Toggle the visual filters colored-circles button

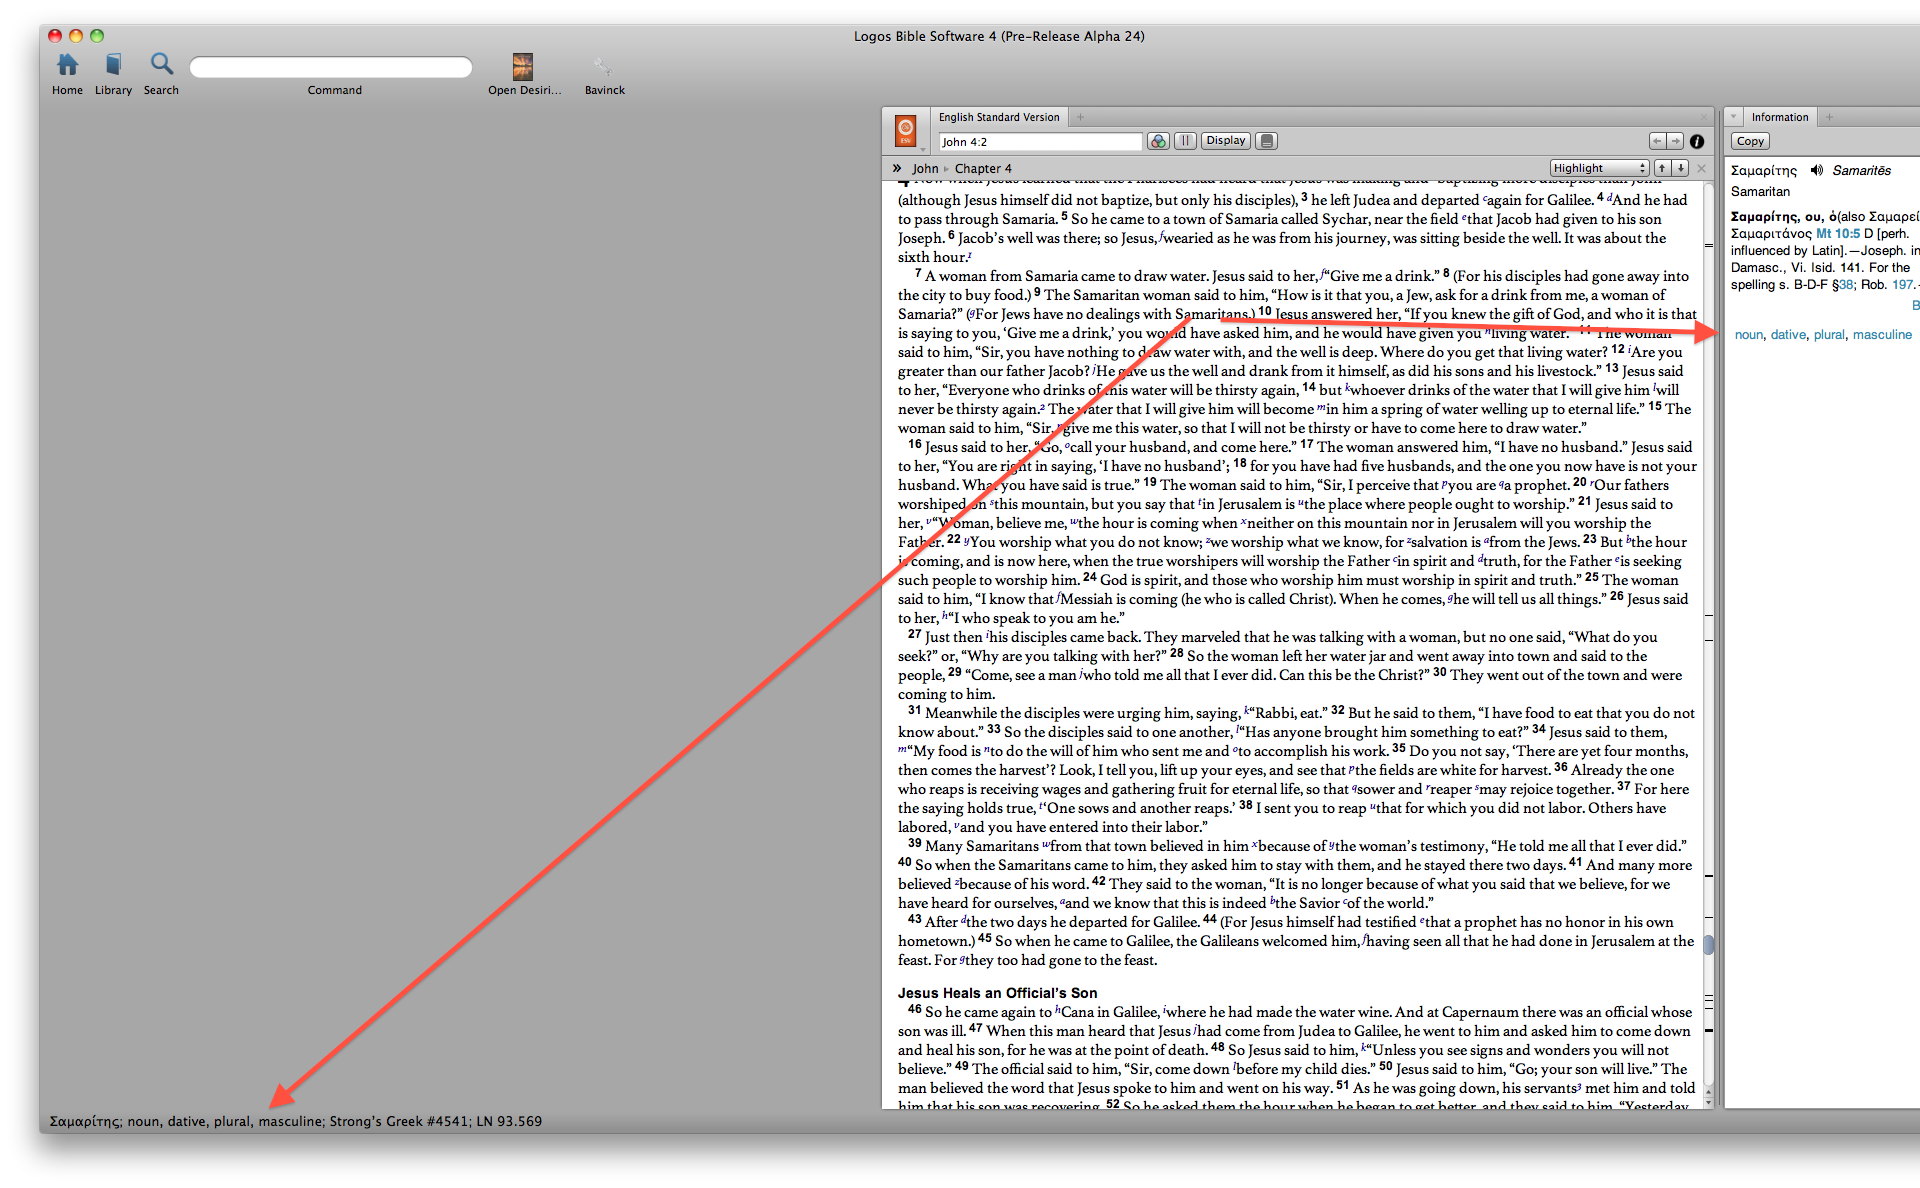point(1158,141)
